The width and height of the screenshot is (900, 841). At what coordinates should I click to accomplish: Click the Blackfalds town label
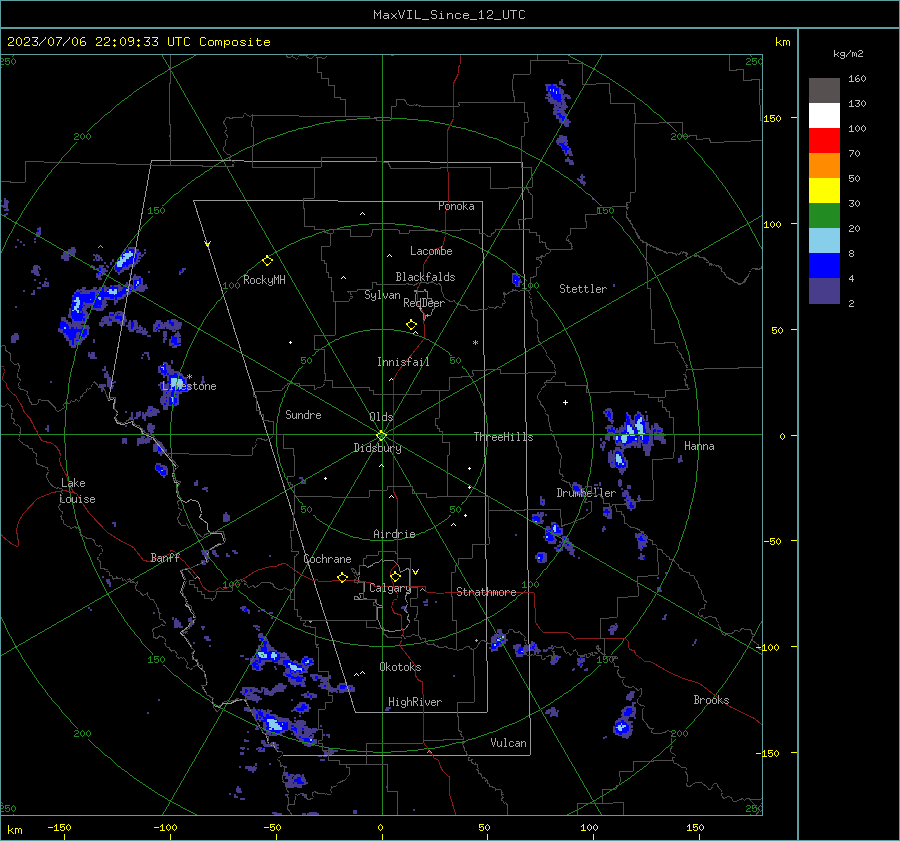coord(425,277)
